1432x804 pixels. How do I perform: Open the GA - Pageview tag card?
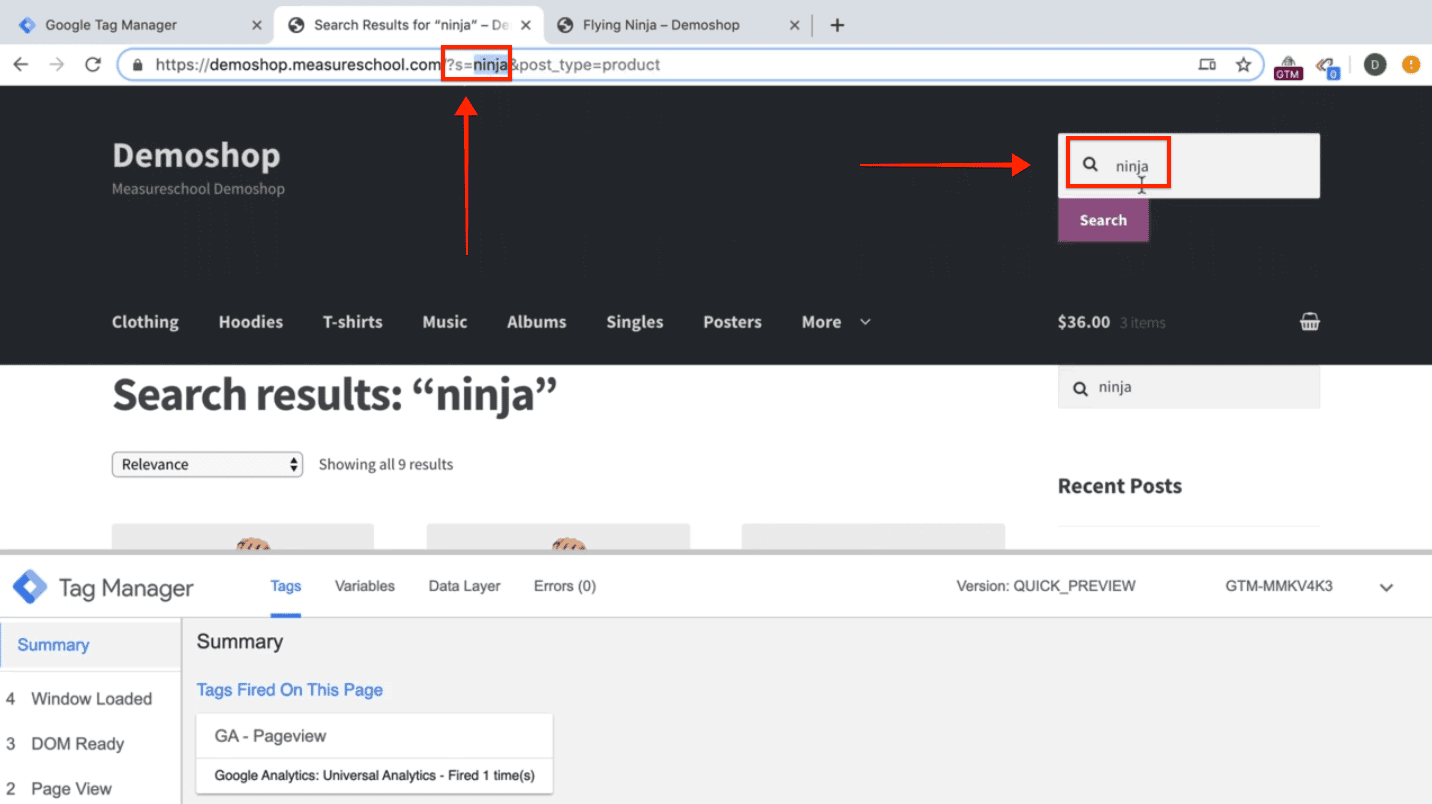coord(374,753)
